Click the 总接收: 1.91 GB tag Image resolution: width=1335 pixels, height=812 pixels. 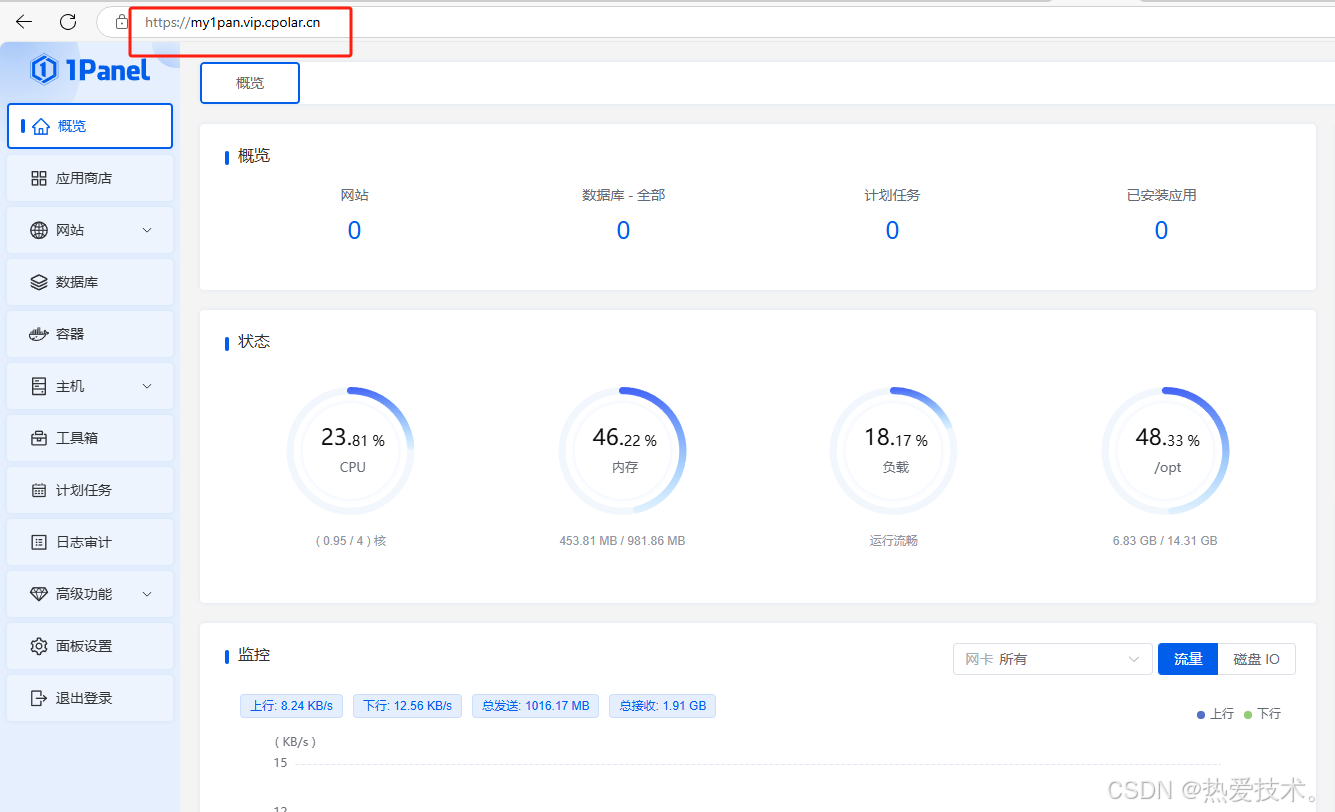[662, 706]
